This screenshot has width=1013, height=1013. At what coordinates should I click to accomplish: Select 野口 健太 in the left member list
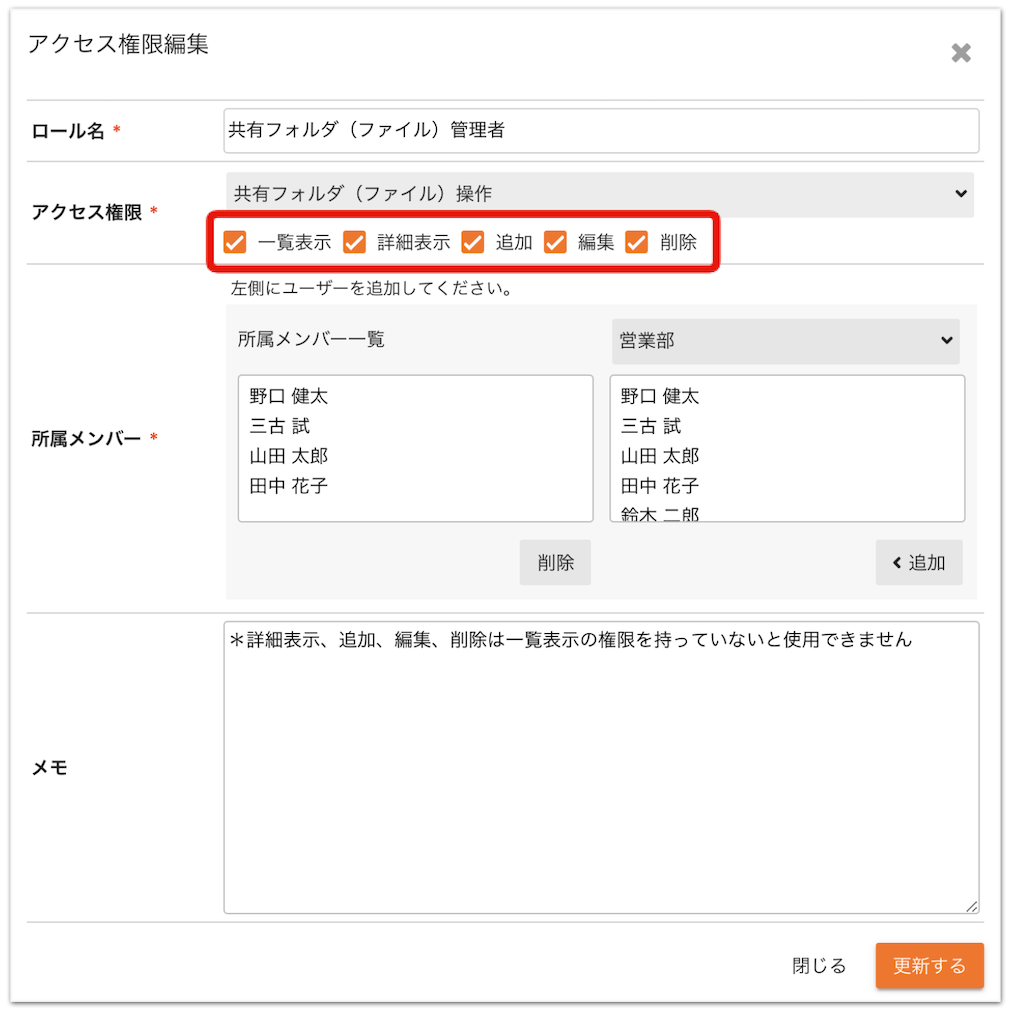[x=289, y=396]
